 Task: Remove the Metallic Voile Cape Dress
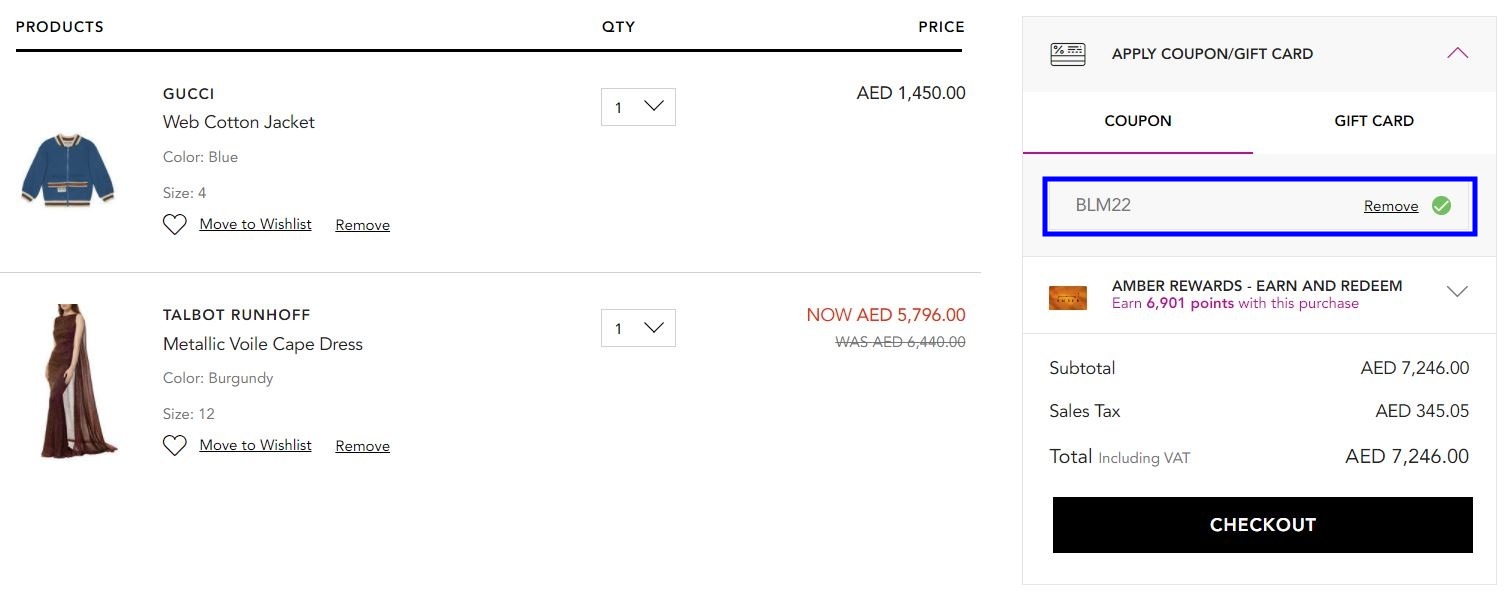(362, 445)
